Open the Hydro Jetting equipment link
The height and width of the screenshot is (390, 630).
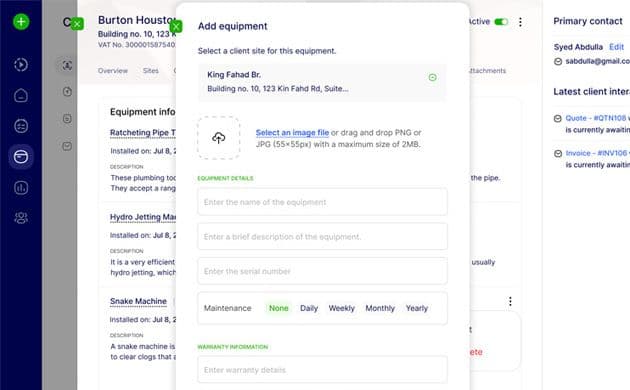[143, 217]
